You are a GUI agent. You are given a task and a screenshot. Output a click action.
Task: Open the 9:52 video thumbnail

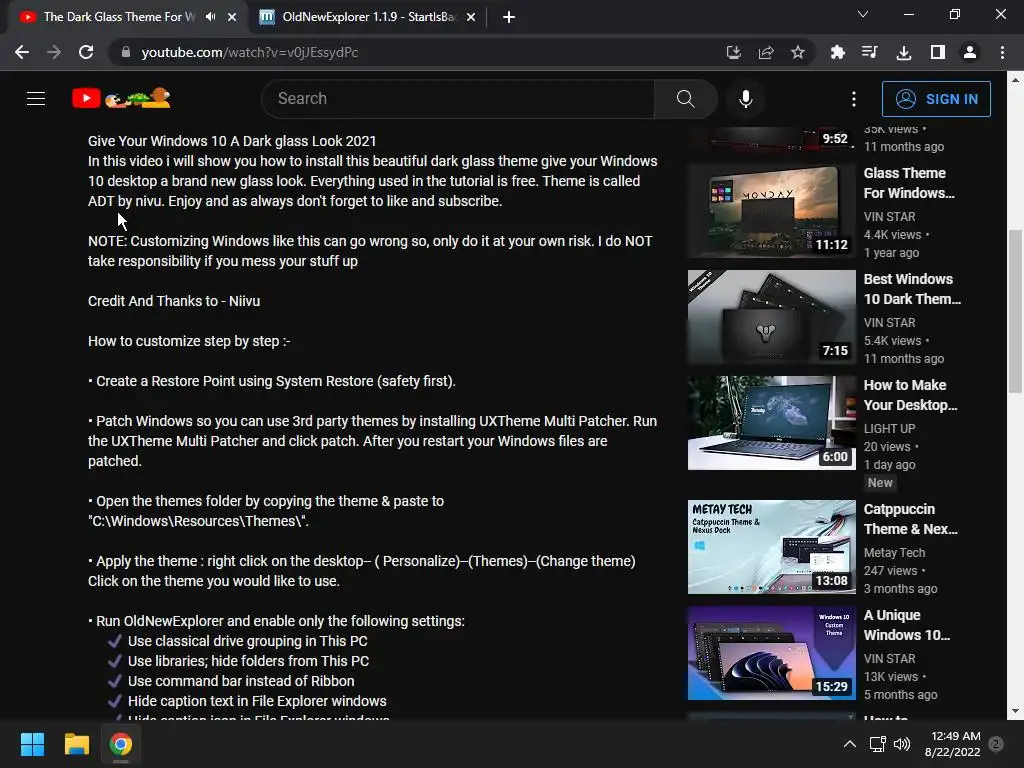pyautogui.click(x=771, y=138)
